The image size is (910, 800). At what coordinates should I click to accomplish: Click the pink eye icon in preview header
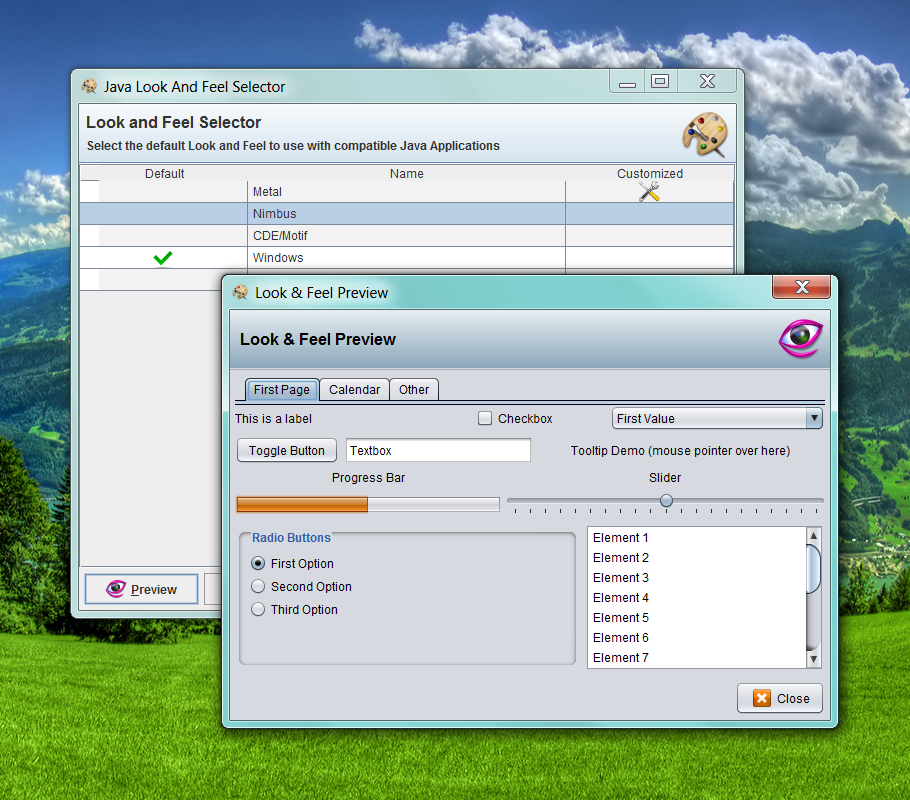click(x=800, y=338)
